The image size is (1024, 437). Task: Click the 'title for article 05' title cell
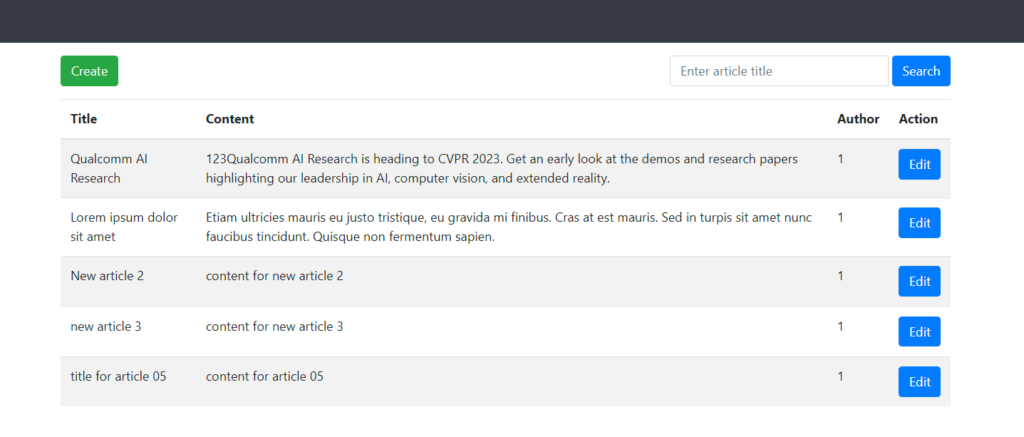[x=118, y=376]
